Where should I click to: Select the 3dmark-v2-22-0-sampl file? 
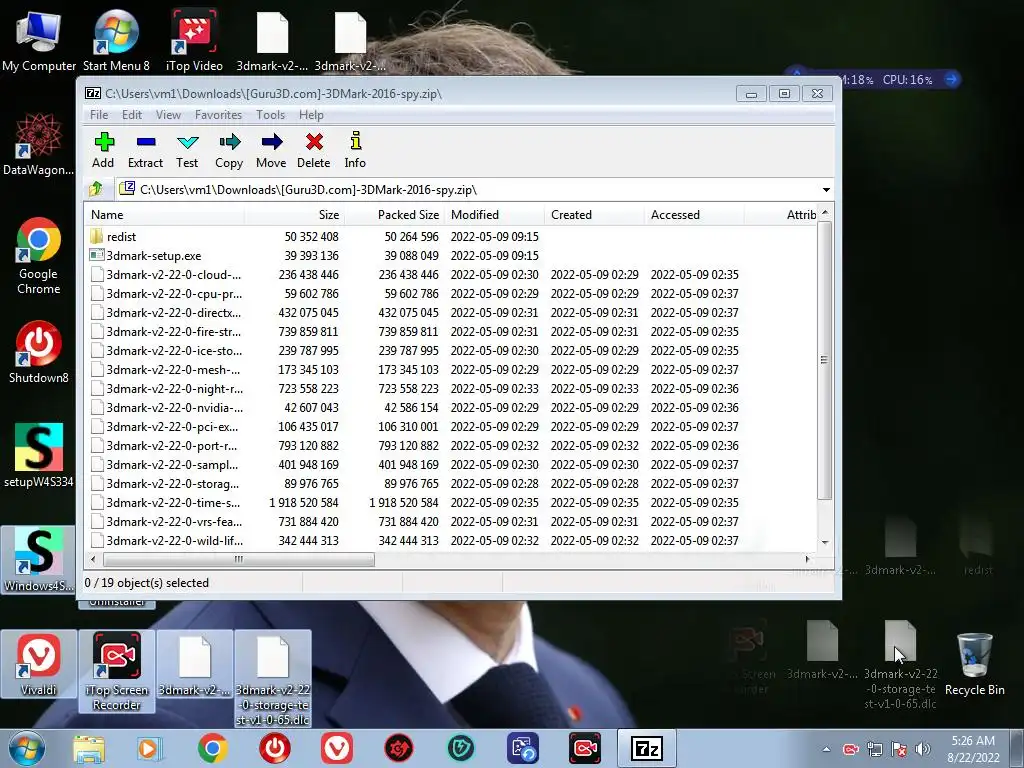[x=451, y=464]
